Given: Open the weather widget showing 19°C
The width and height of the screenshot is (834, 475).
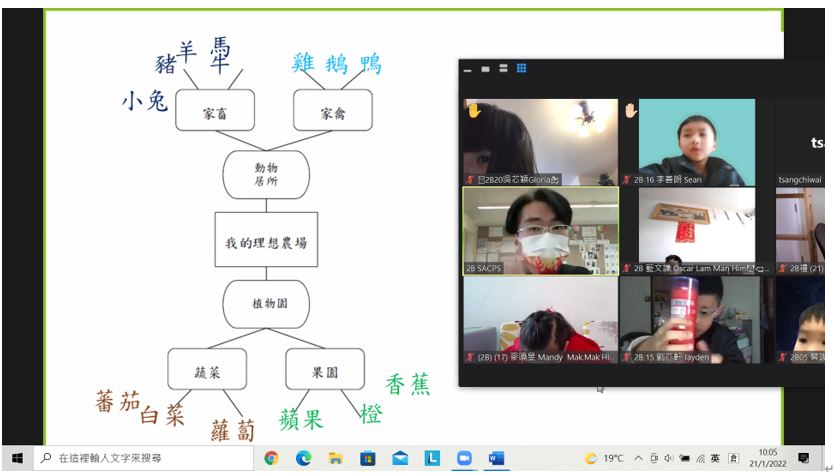Looking at the screenshot, I should tap(604, 458).
